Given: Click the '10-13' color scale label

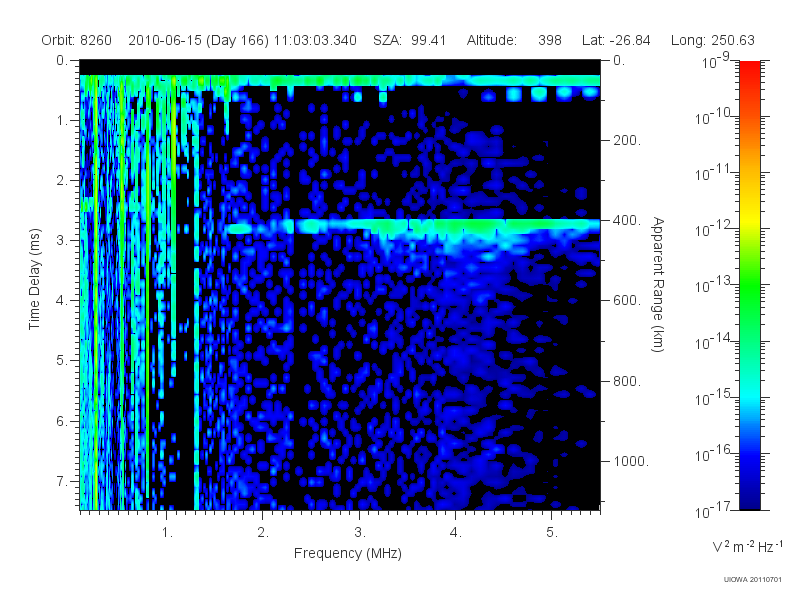Looking at the screenshot, I should (x=713, y=285).
